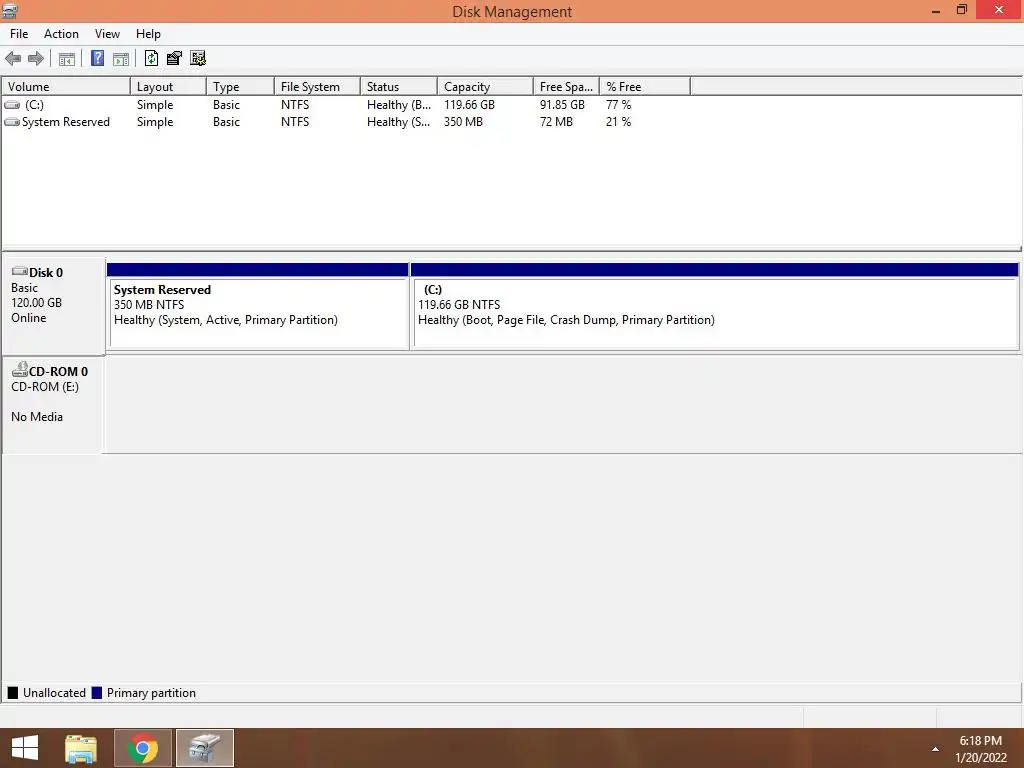
Task: Click the Healthy (S... status cell
Action: [398, 121]
